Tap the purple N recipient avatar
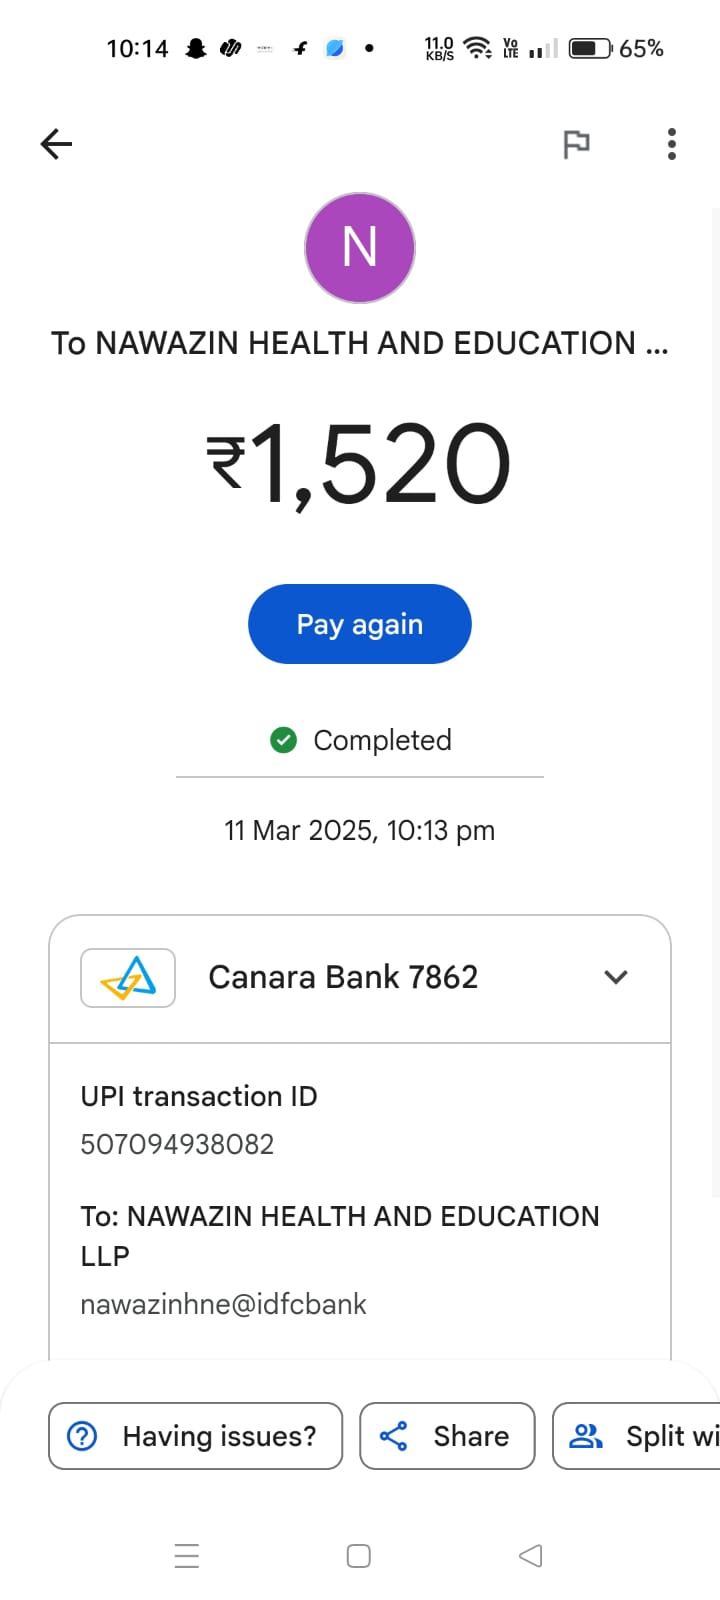The image size is (720, 1600). [360, 248]
